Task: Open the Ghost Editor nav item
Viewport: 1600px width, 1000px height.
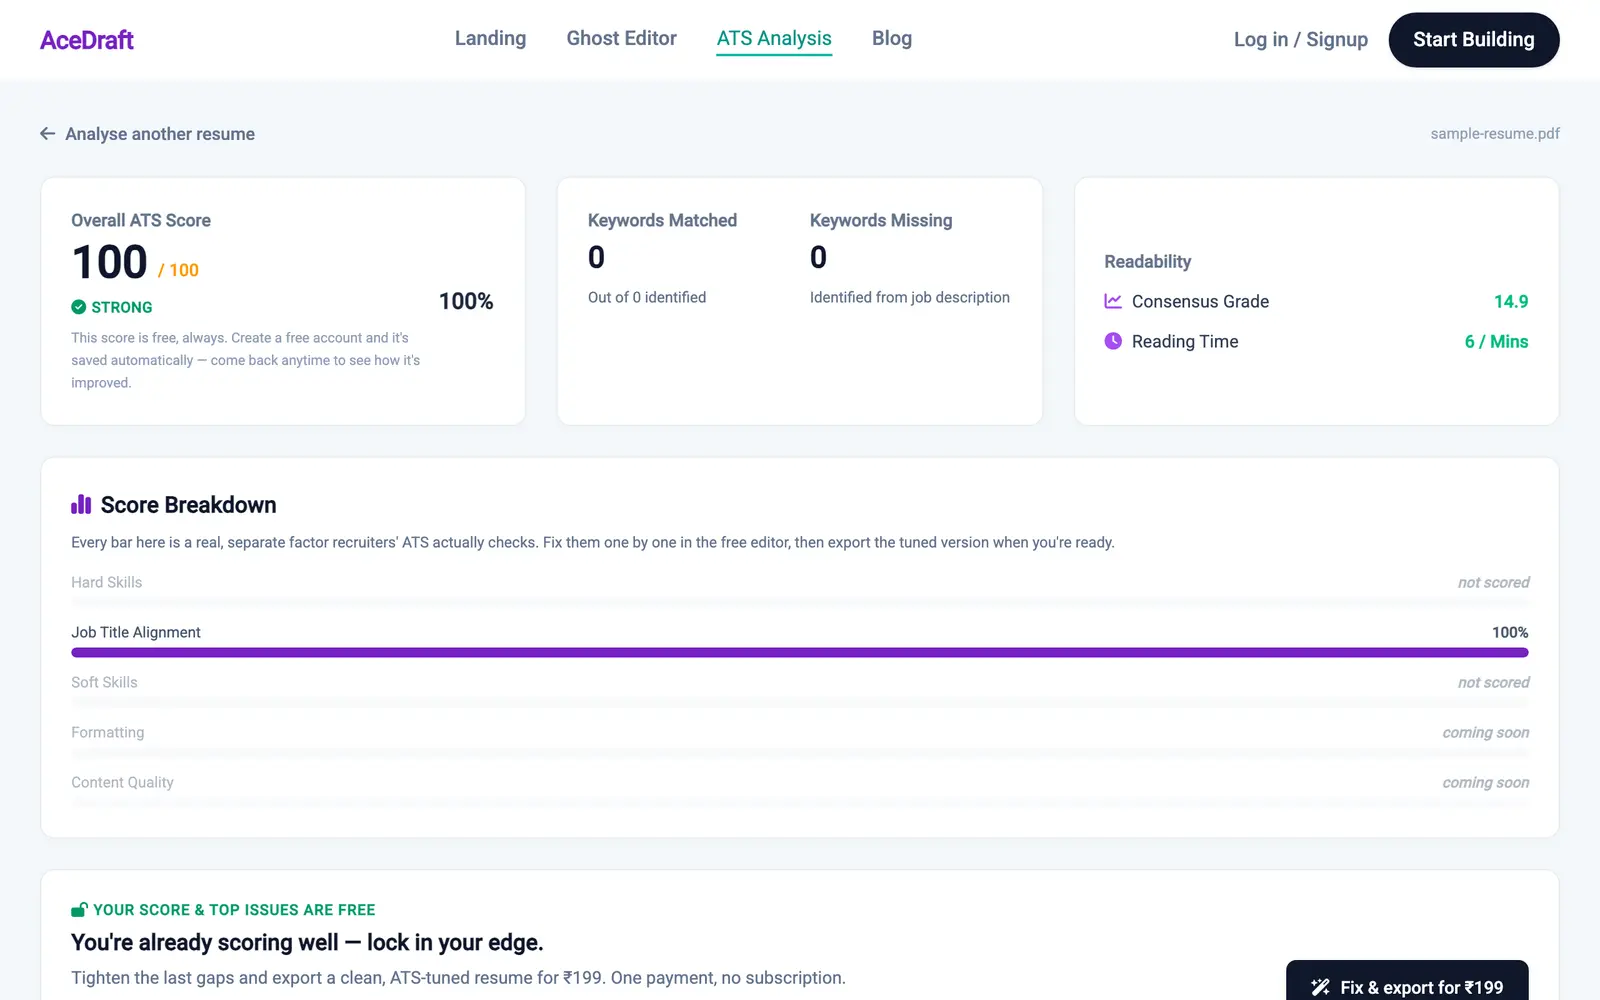Action: pyautogui.click(x=621, y=38)
